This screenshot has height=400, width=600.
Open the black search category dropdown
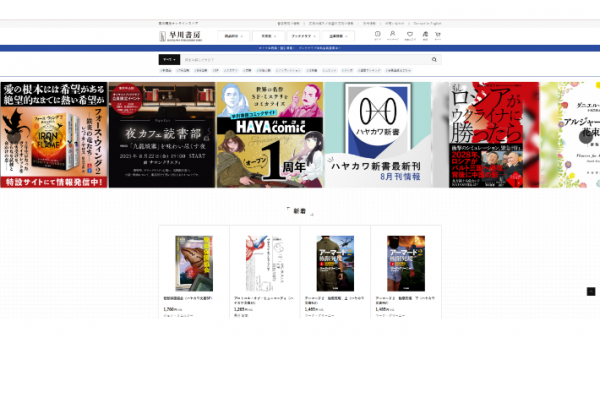[169, 59]
